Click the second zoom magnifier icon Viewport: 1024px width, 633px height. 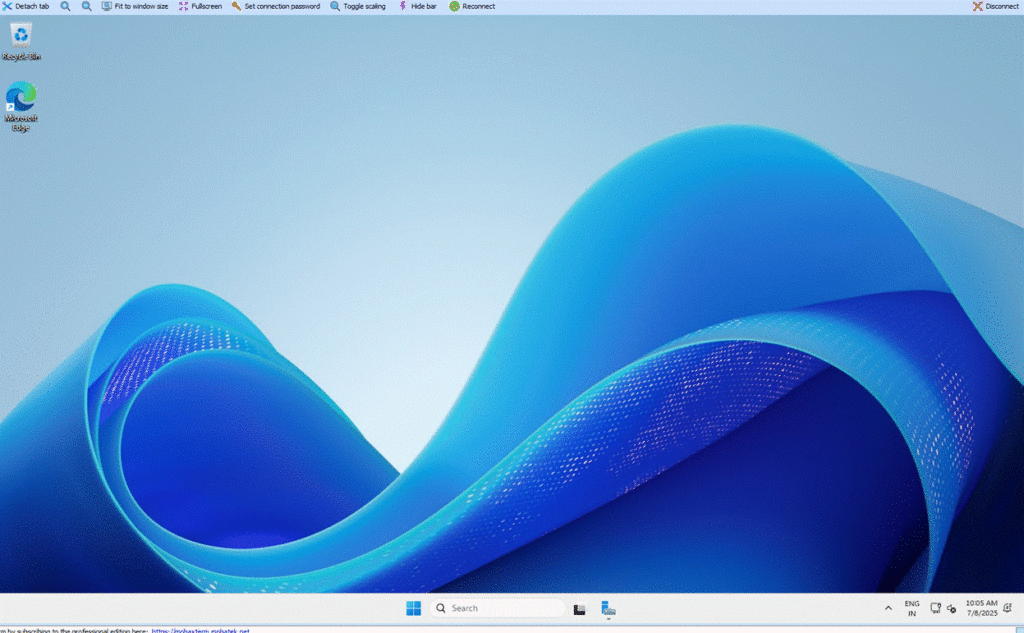86,6
